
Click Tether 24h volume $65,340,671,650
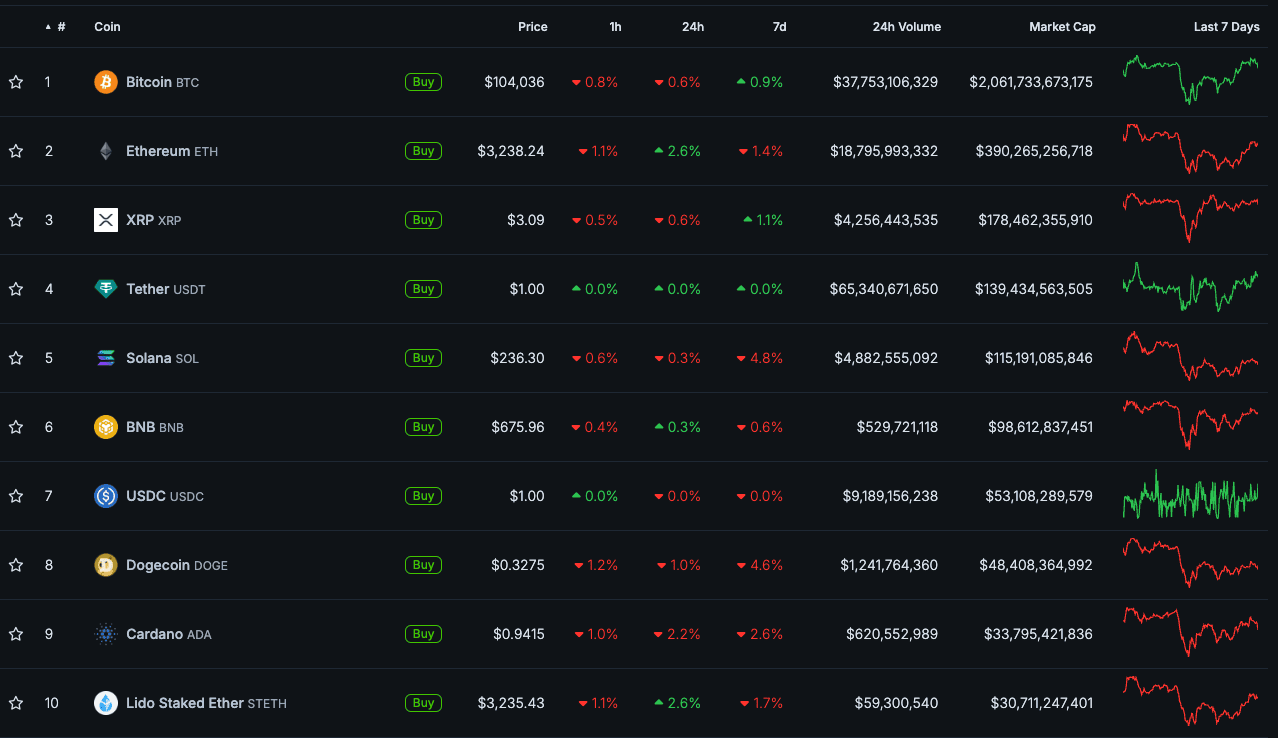(884, 289)
